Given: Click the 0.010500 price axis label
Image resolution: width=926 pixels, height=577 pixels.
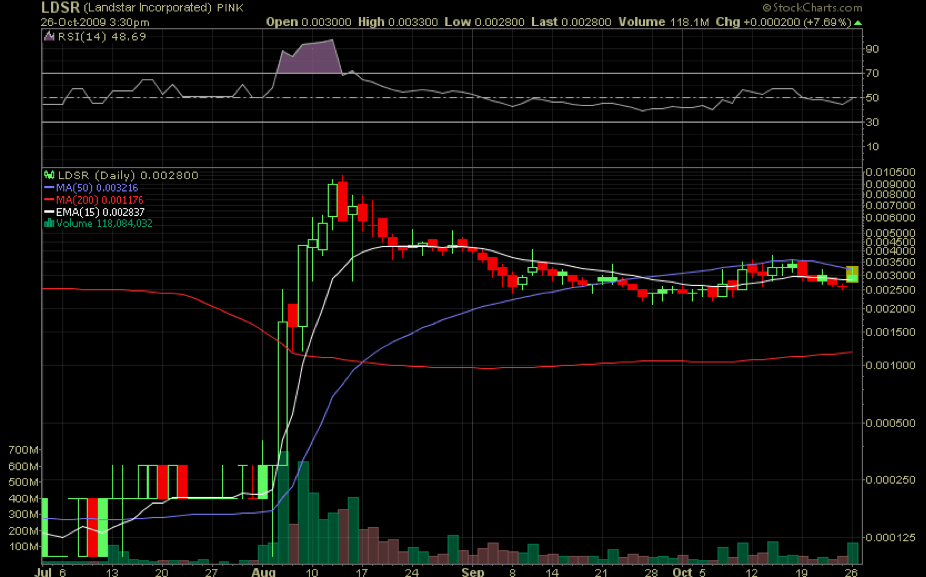Looking at the screenshot, I should tap(890, 172).
